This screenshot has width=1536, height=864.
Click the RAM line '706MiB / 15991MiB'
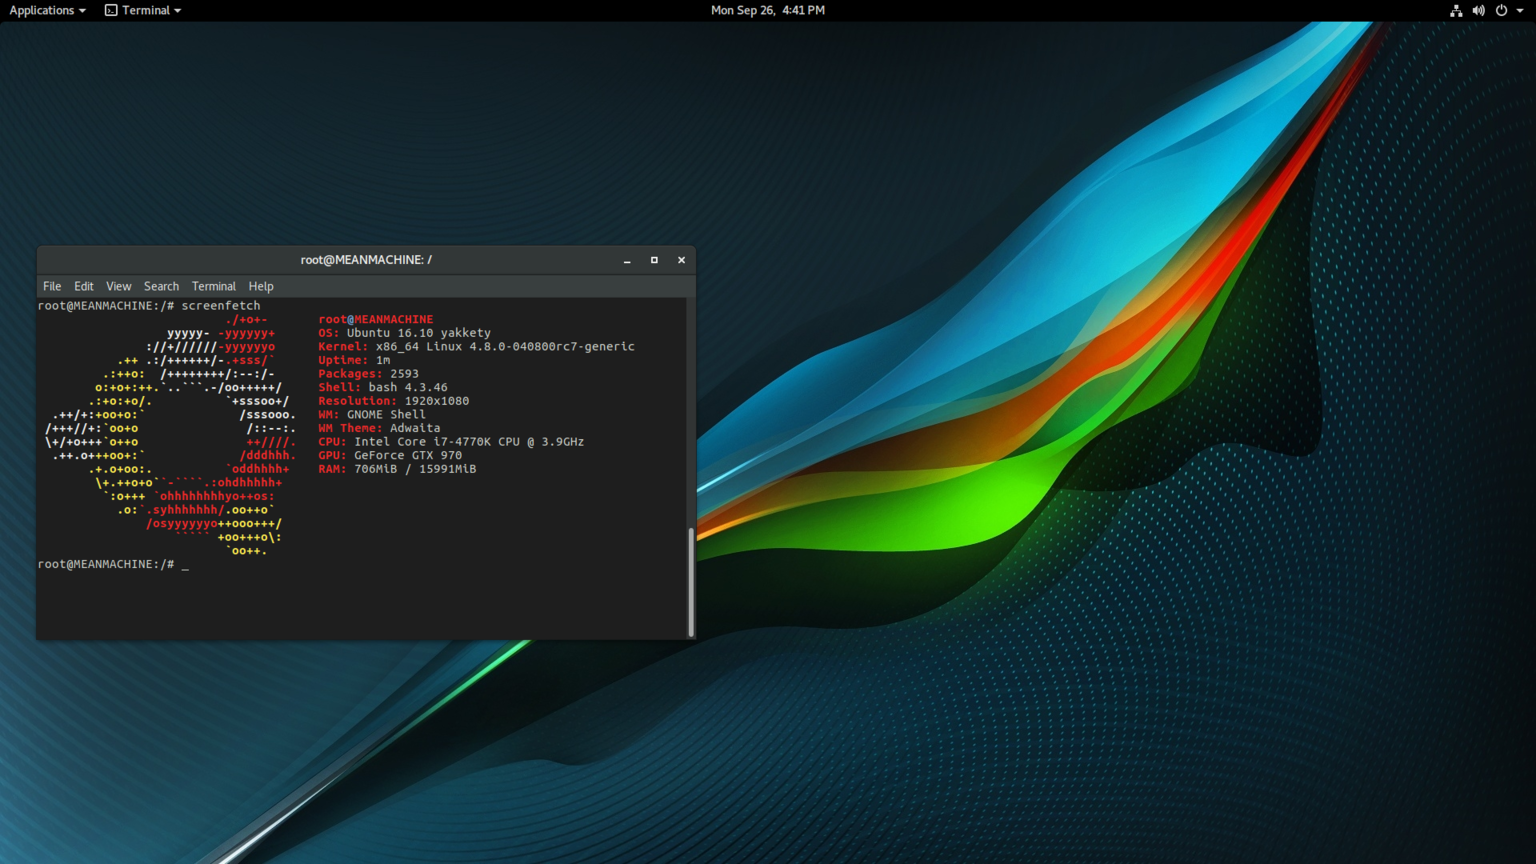(397, 469)
